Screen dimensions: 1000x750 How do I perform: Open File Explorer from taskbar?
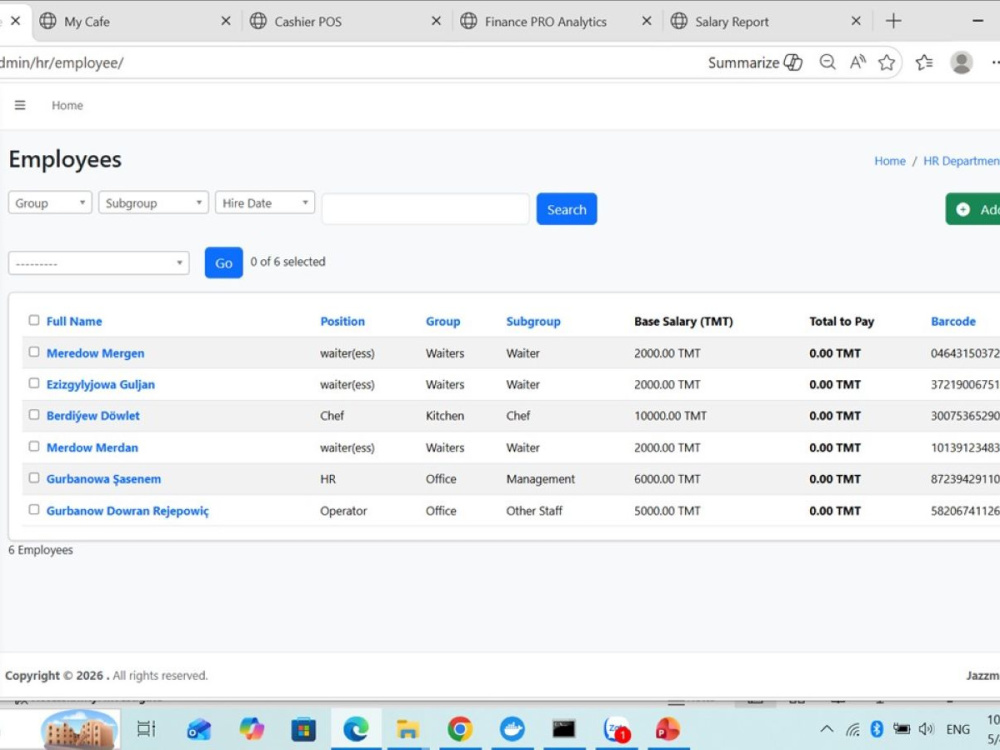(408, 729)
